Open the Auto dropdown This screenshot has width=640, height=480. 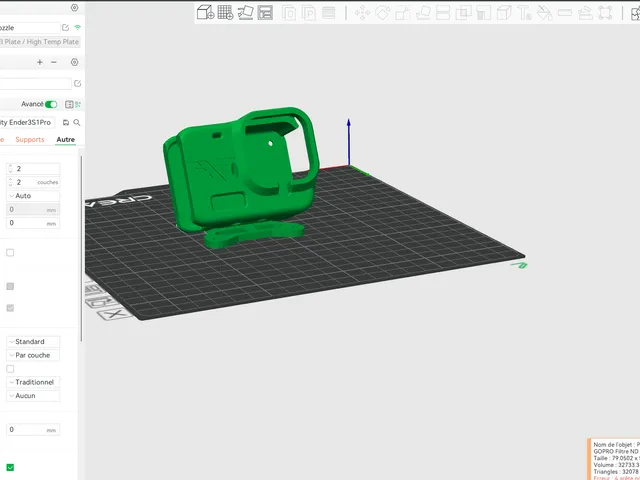pos(33,196)
